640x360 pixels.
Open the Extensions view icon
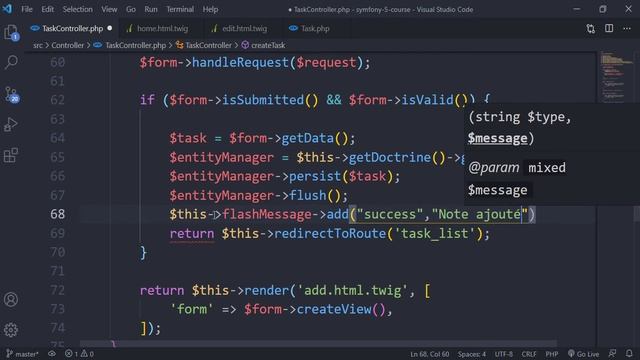[x=11, y=155]
